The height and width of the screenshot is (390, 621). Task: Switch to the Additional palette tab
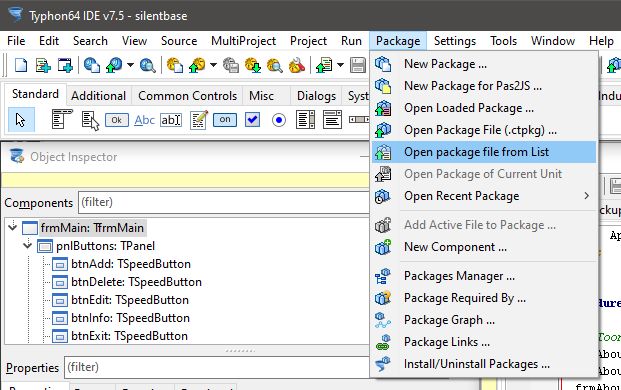click(x=98, y=96)
